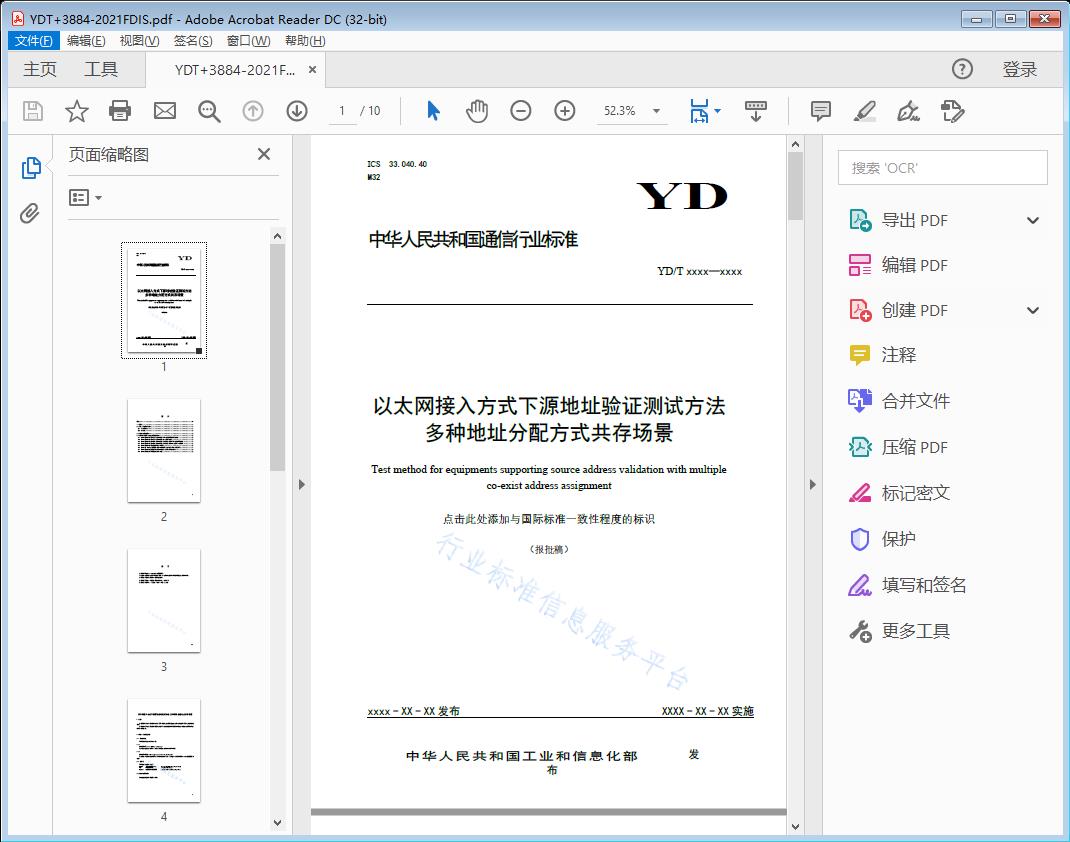Image resolution: width=1070 pixels, height=842 pixels.
Task: Open the page thumbnails sidebar icon
Action: [30, 166]
